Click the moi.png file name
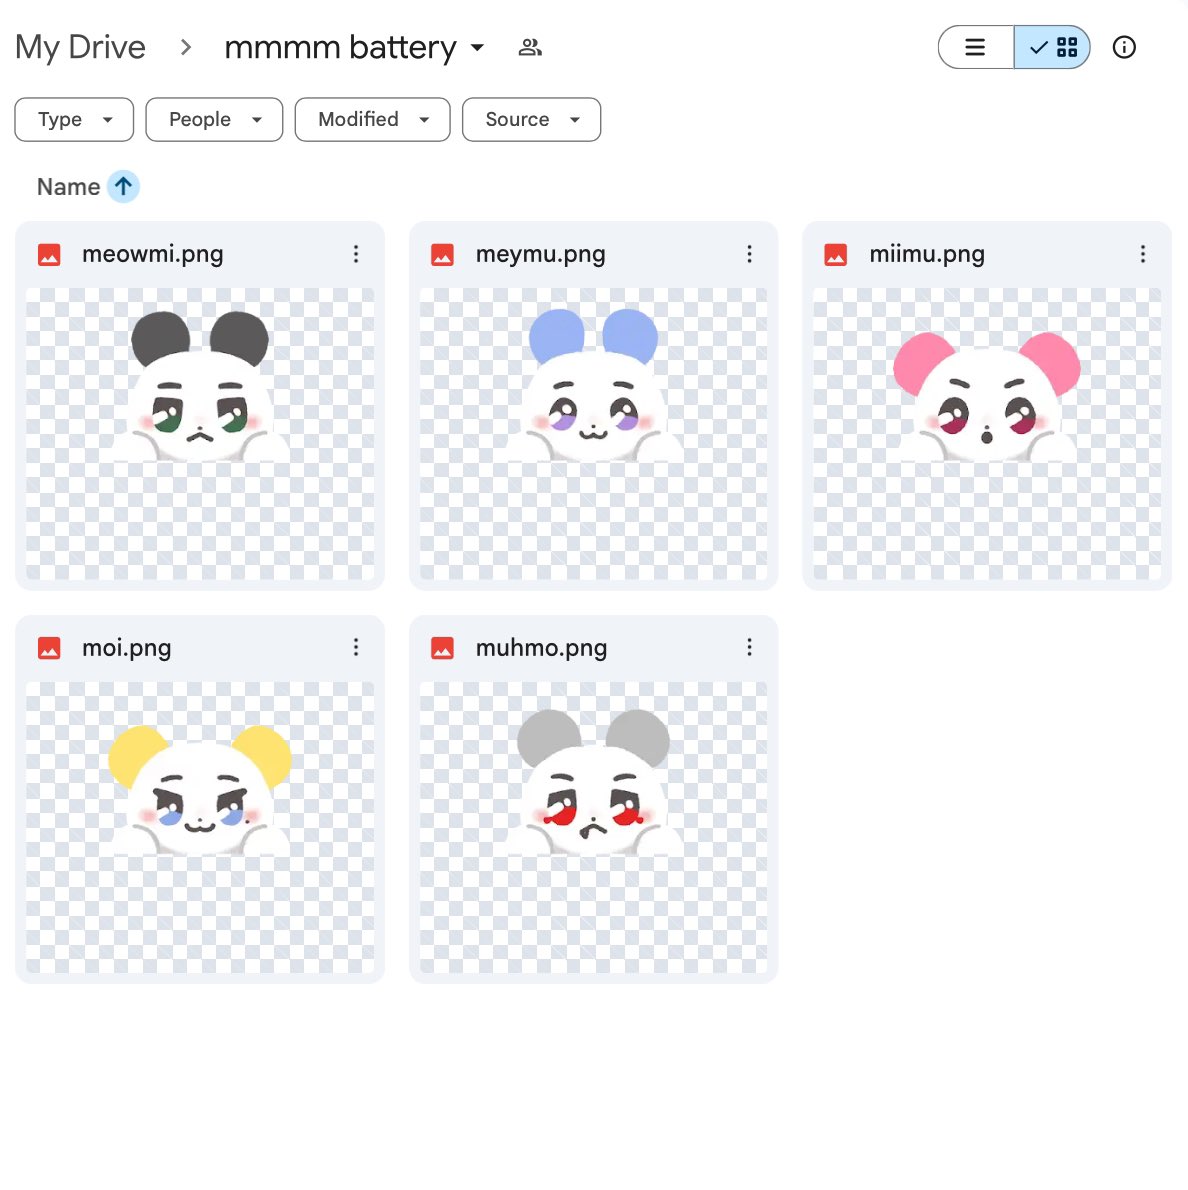Viewport: 1188px width, 1190px height. tap(127, 648)
